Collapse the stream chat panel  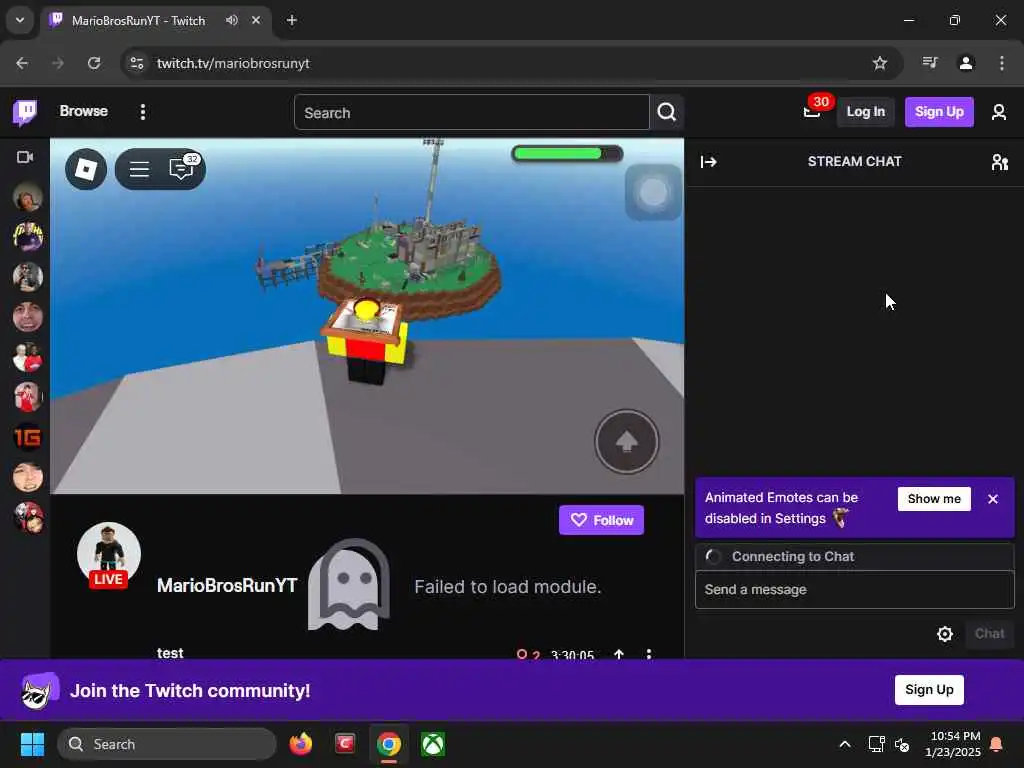tap(709, 161)
